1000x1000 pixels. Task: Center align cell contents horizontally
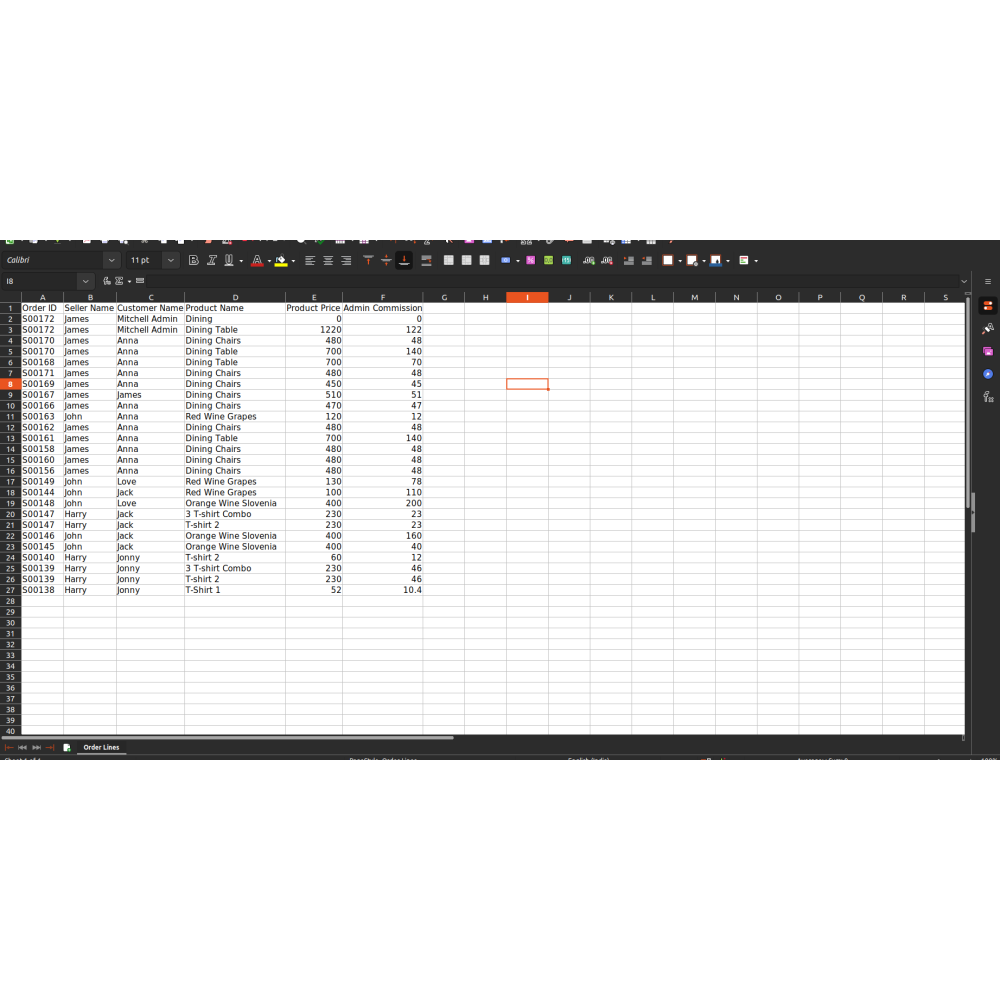(x=328, y=261)
